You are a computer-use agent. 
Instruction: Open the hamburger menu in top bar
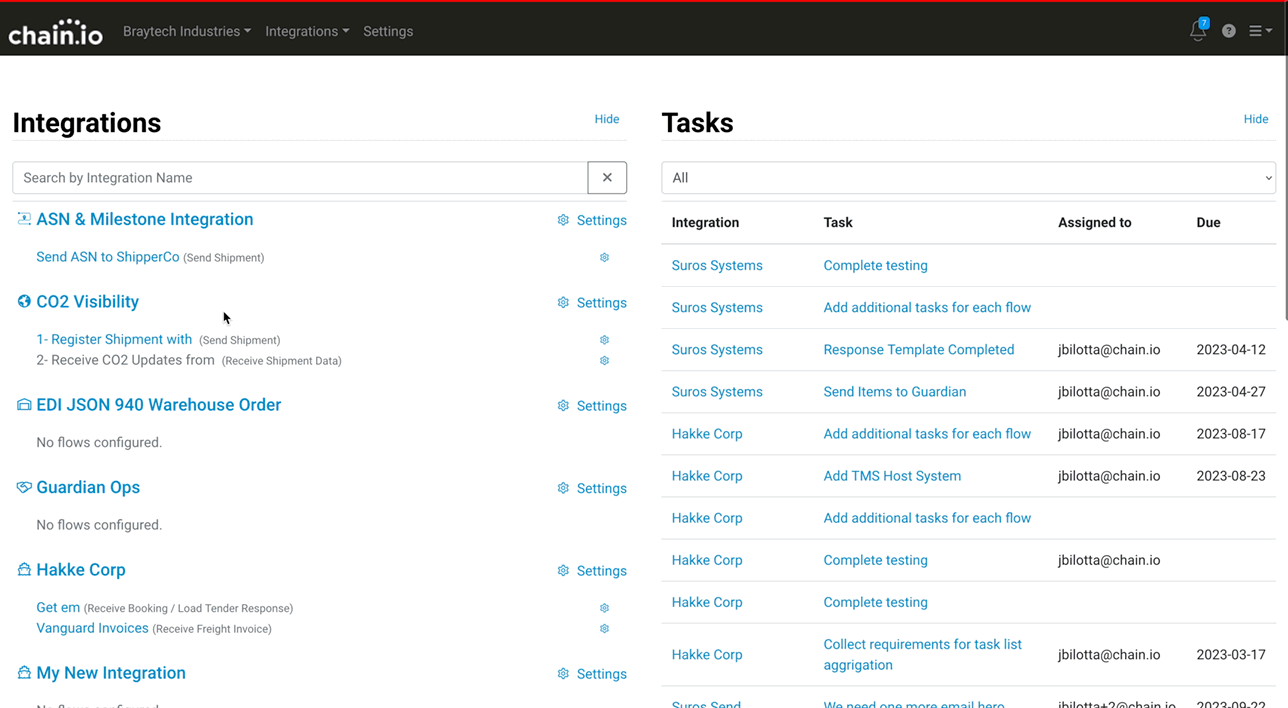tap(1260, 31)
